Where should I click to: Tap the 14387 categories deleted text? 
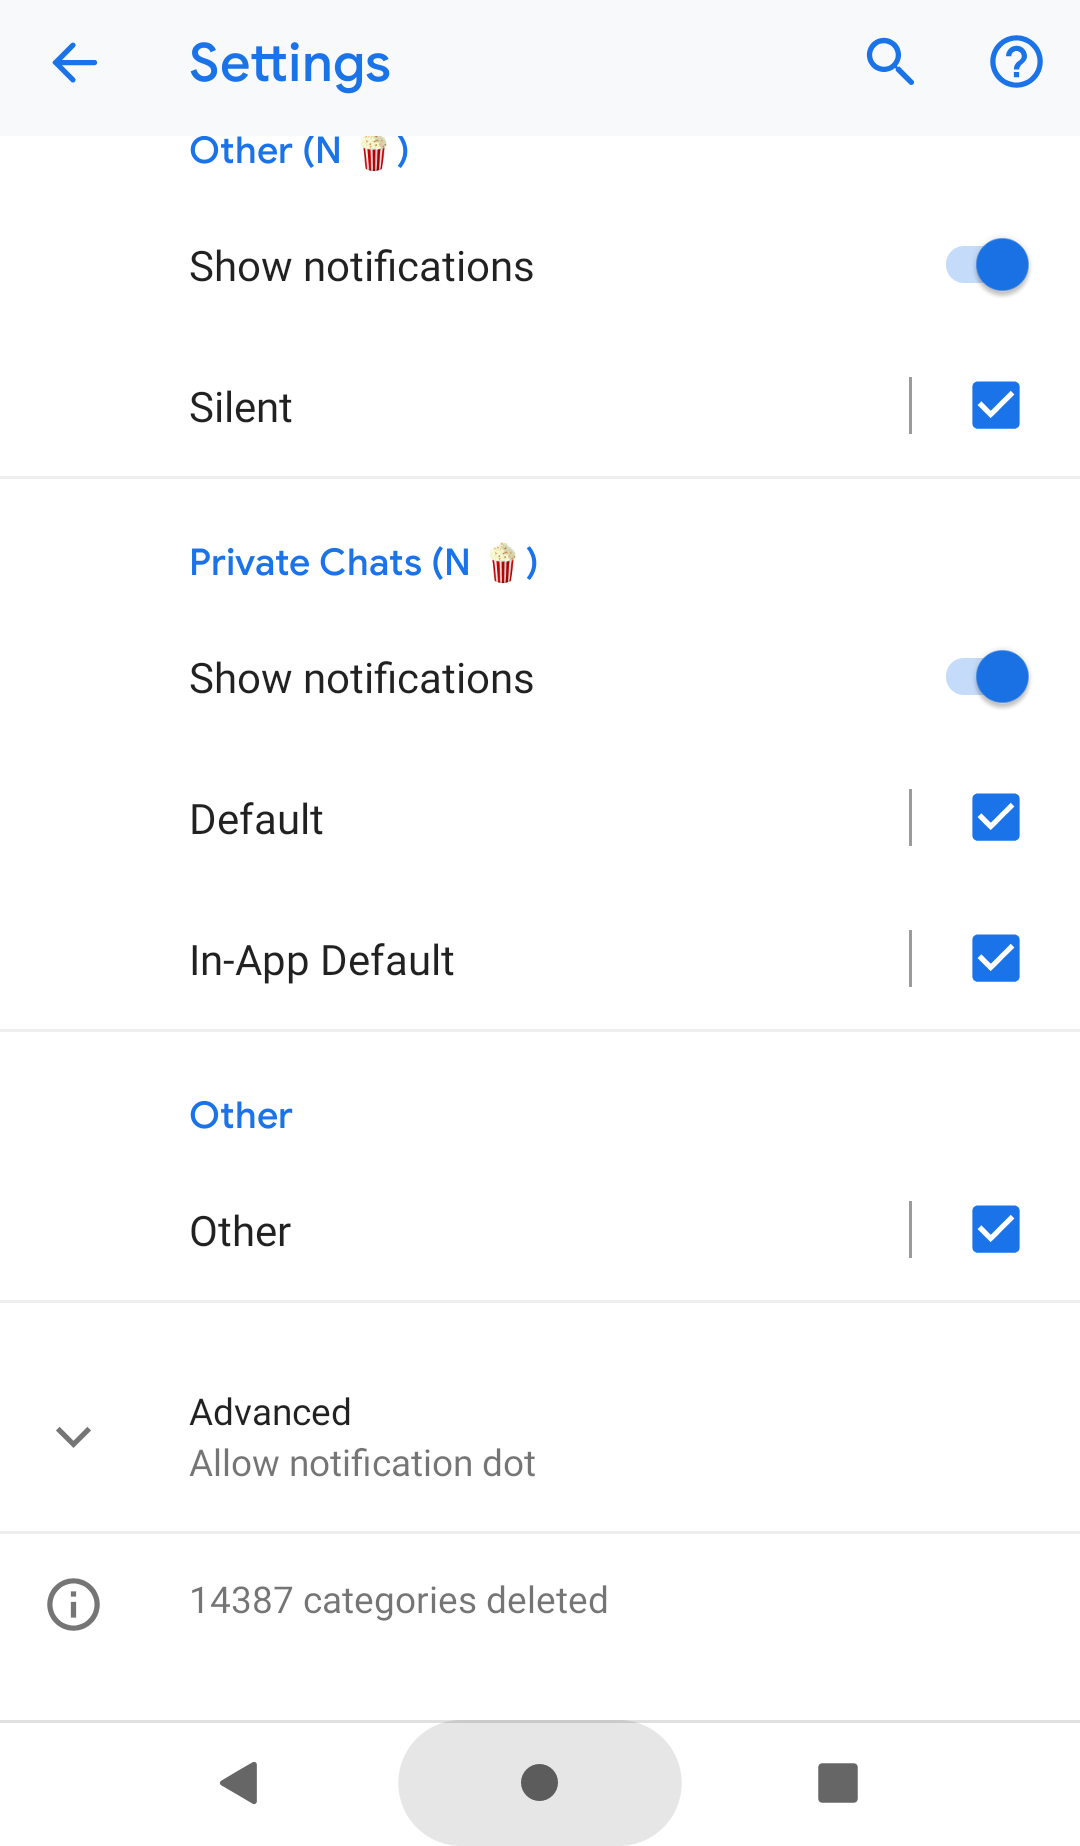pos(399,1601)
